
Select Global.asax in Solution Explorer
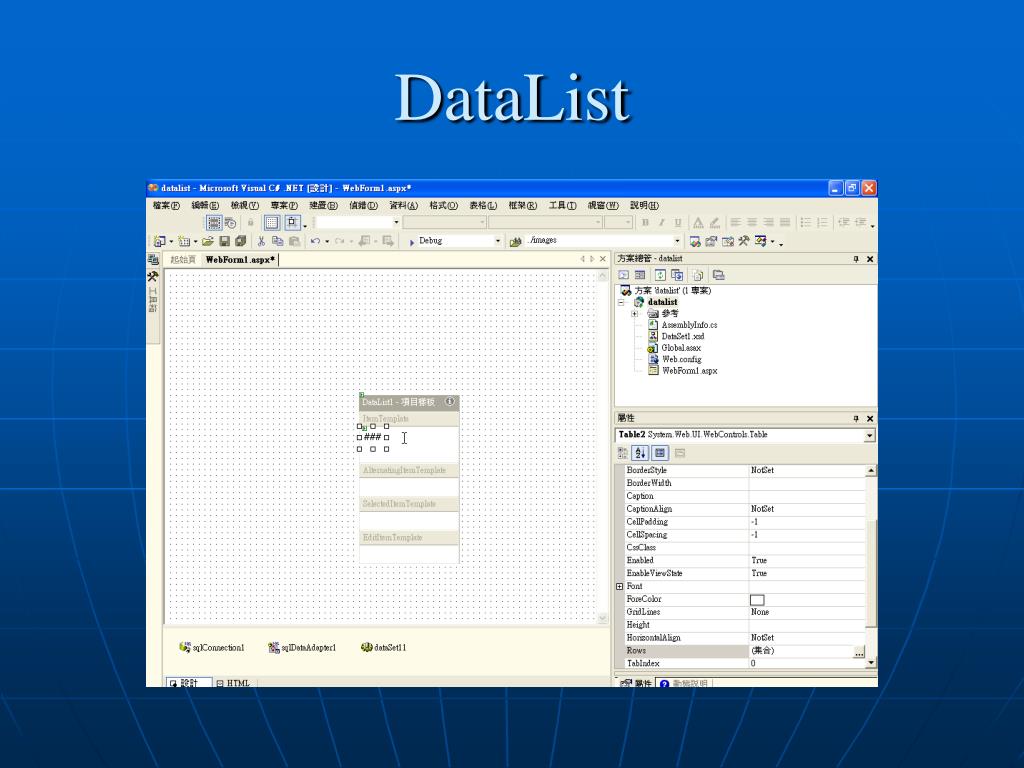coord(680,348)
